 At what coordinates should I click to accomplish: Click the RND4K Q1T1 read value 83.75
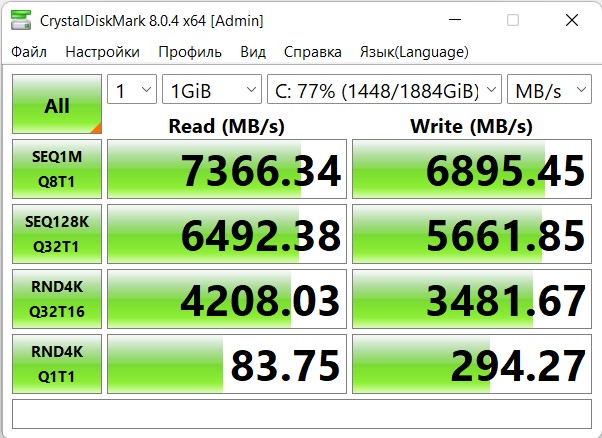point(227,364)
